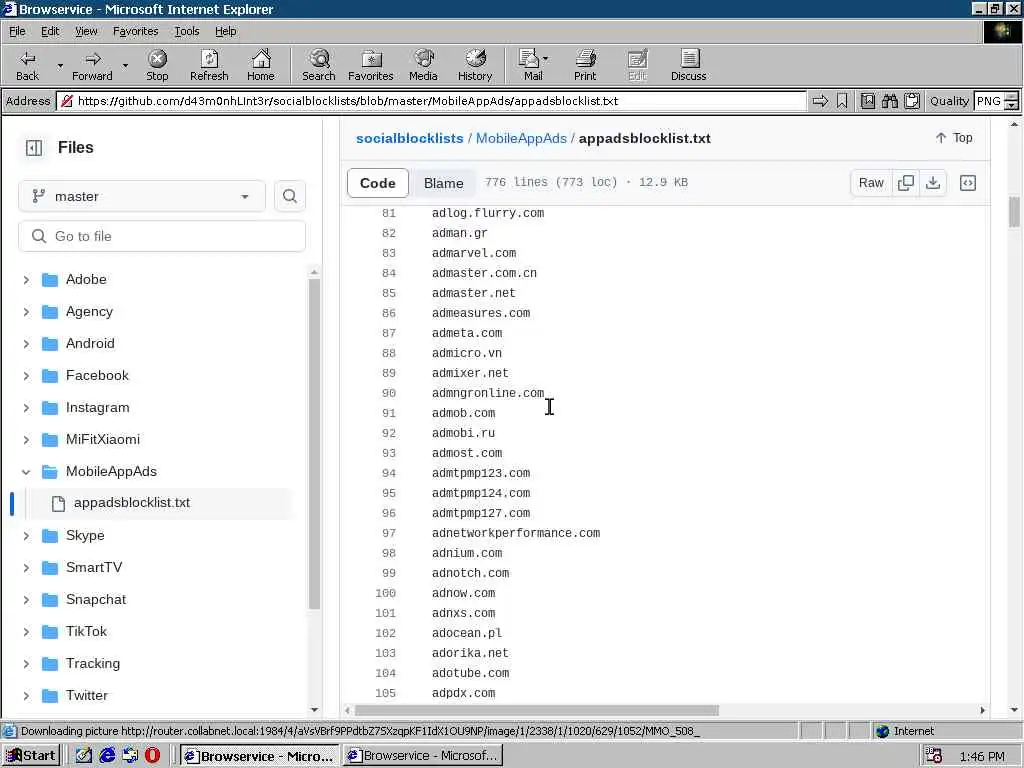The width and height of the screenshot is (1024, 768).
Task: Open the Media toolbar button
Action: tap(423, 65)
